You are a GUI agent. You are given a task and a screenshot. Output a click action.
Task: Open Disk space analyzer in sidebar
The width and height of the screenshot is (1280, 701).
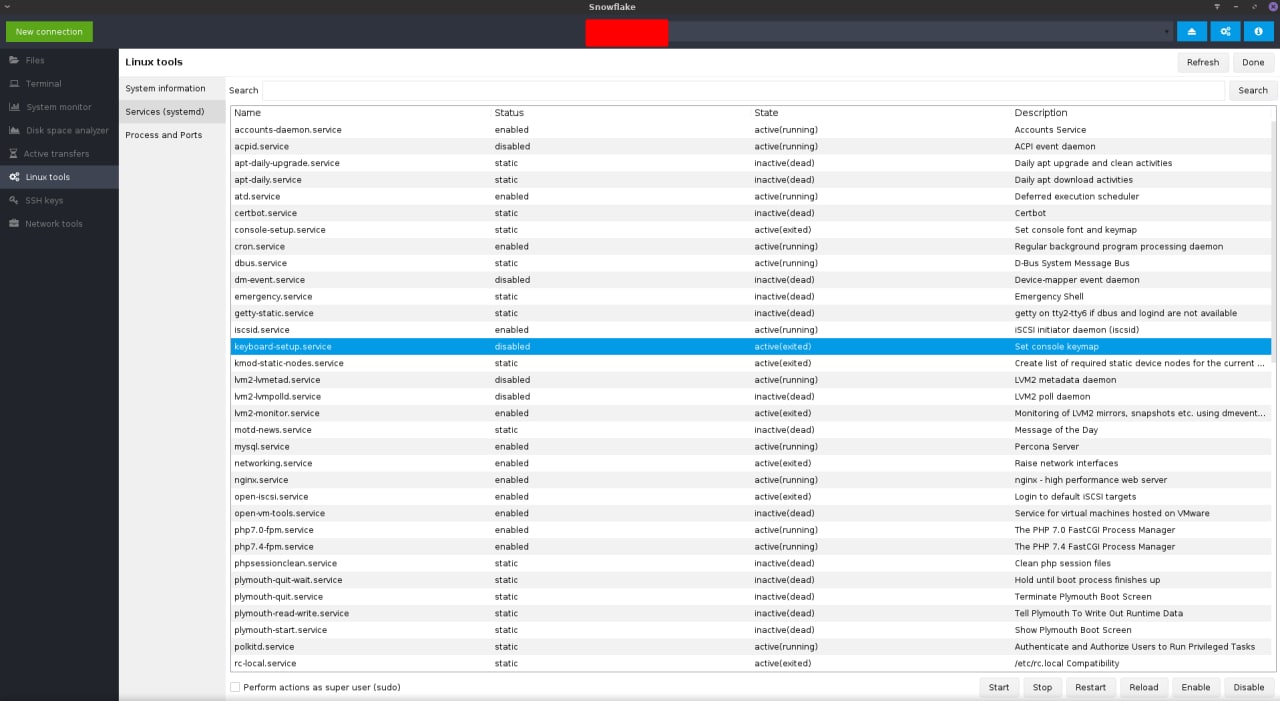coord(59,130)
